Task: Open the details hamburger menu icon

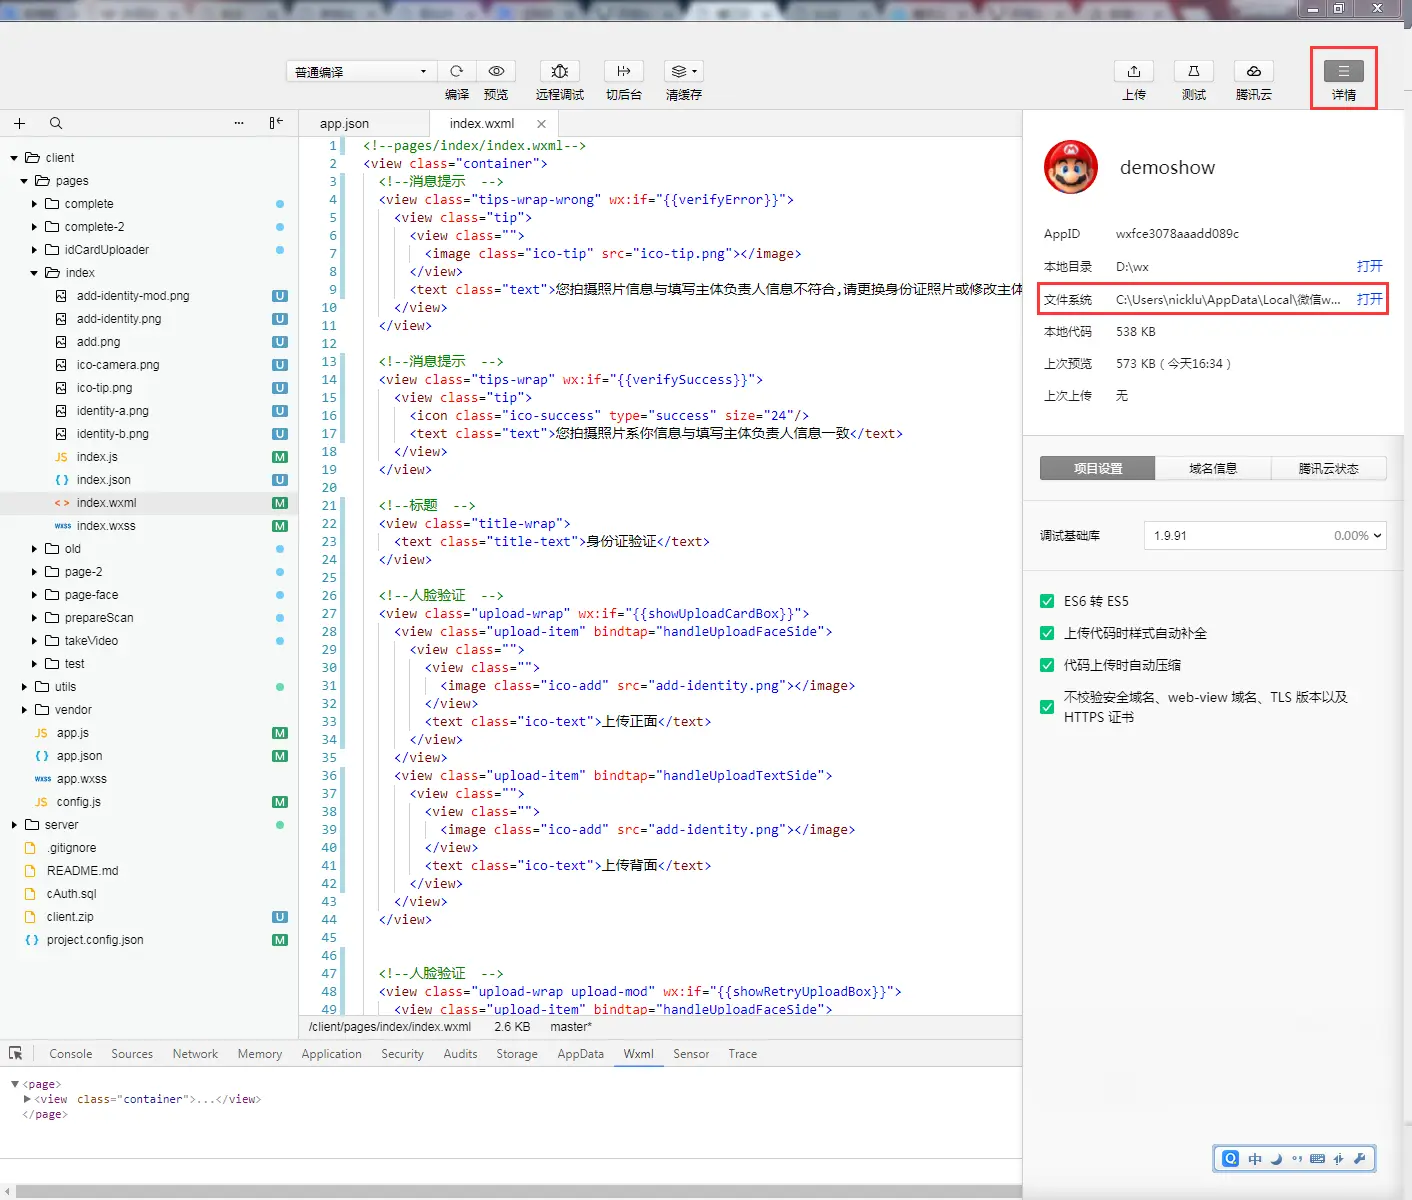Action: pos(1343,71)
